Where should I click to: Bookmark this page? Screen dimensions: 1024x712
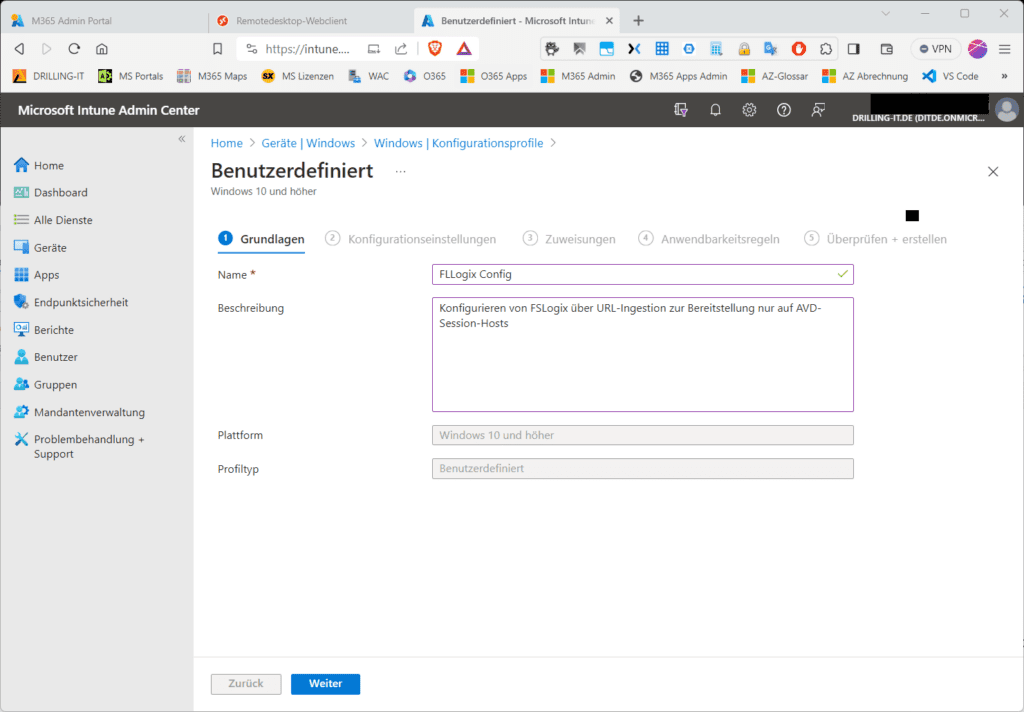click(217, 49)
